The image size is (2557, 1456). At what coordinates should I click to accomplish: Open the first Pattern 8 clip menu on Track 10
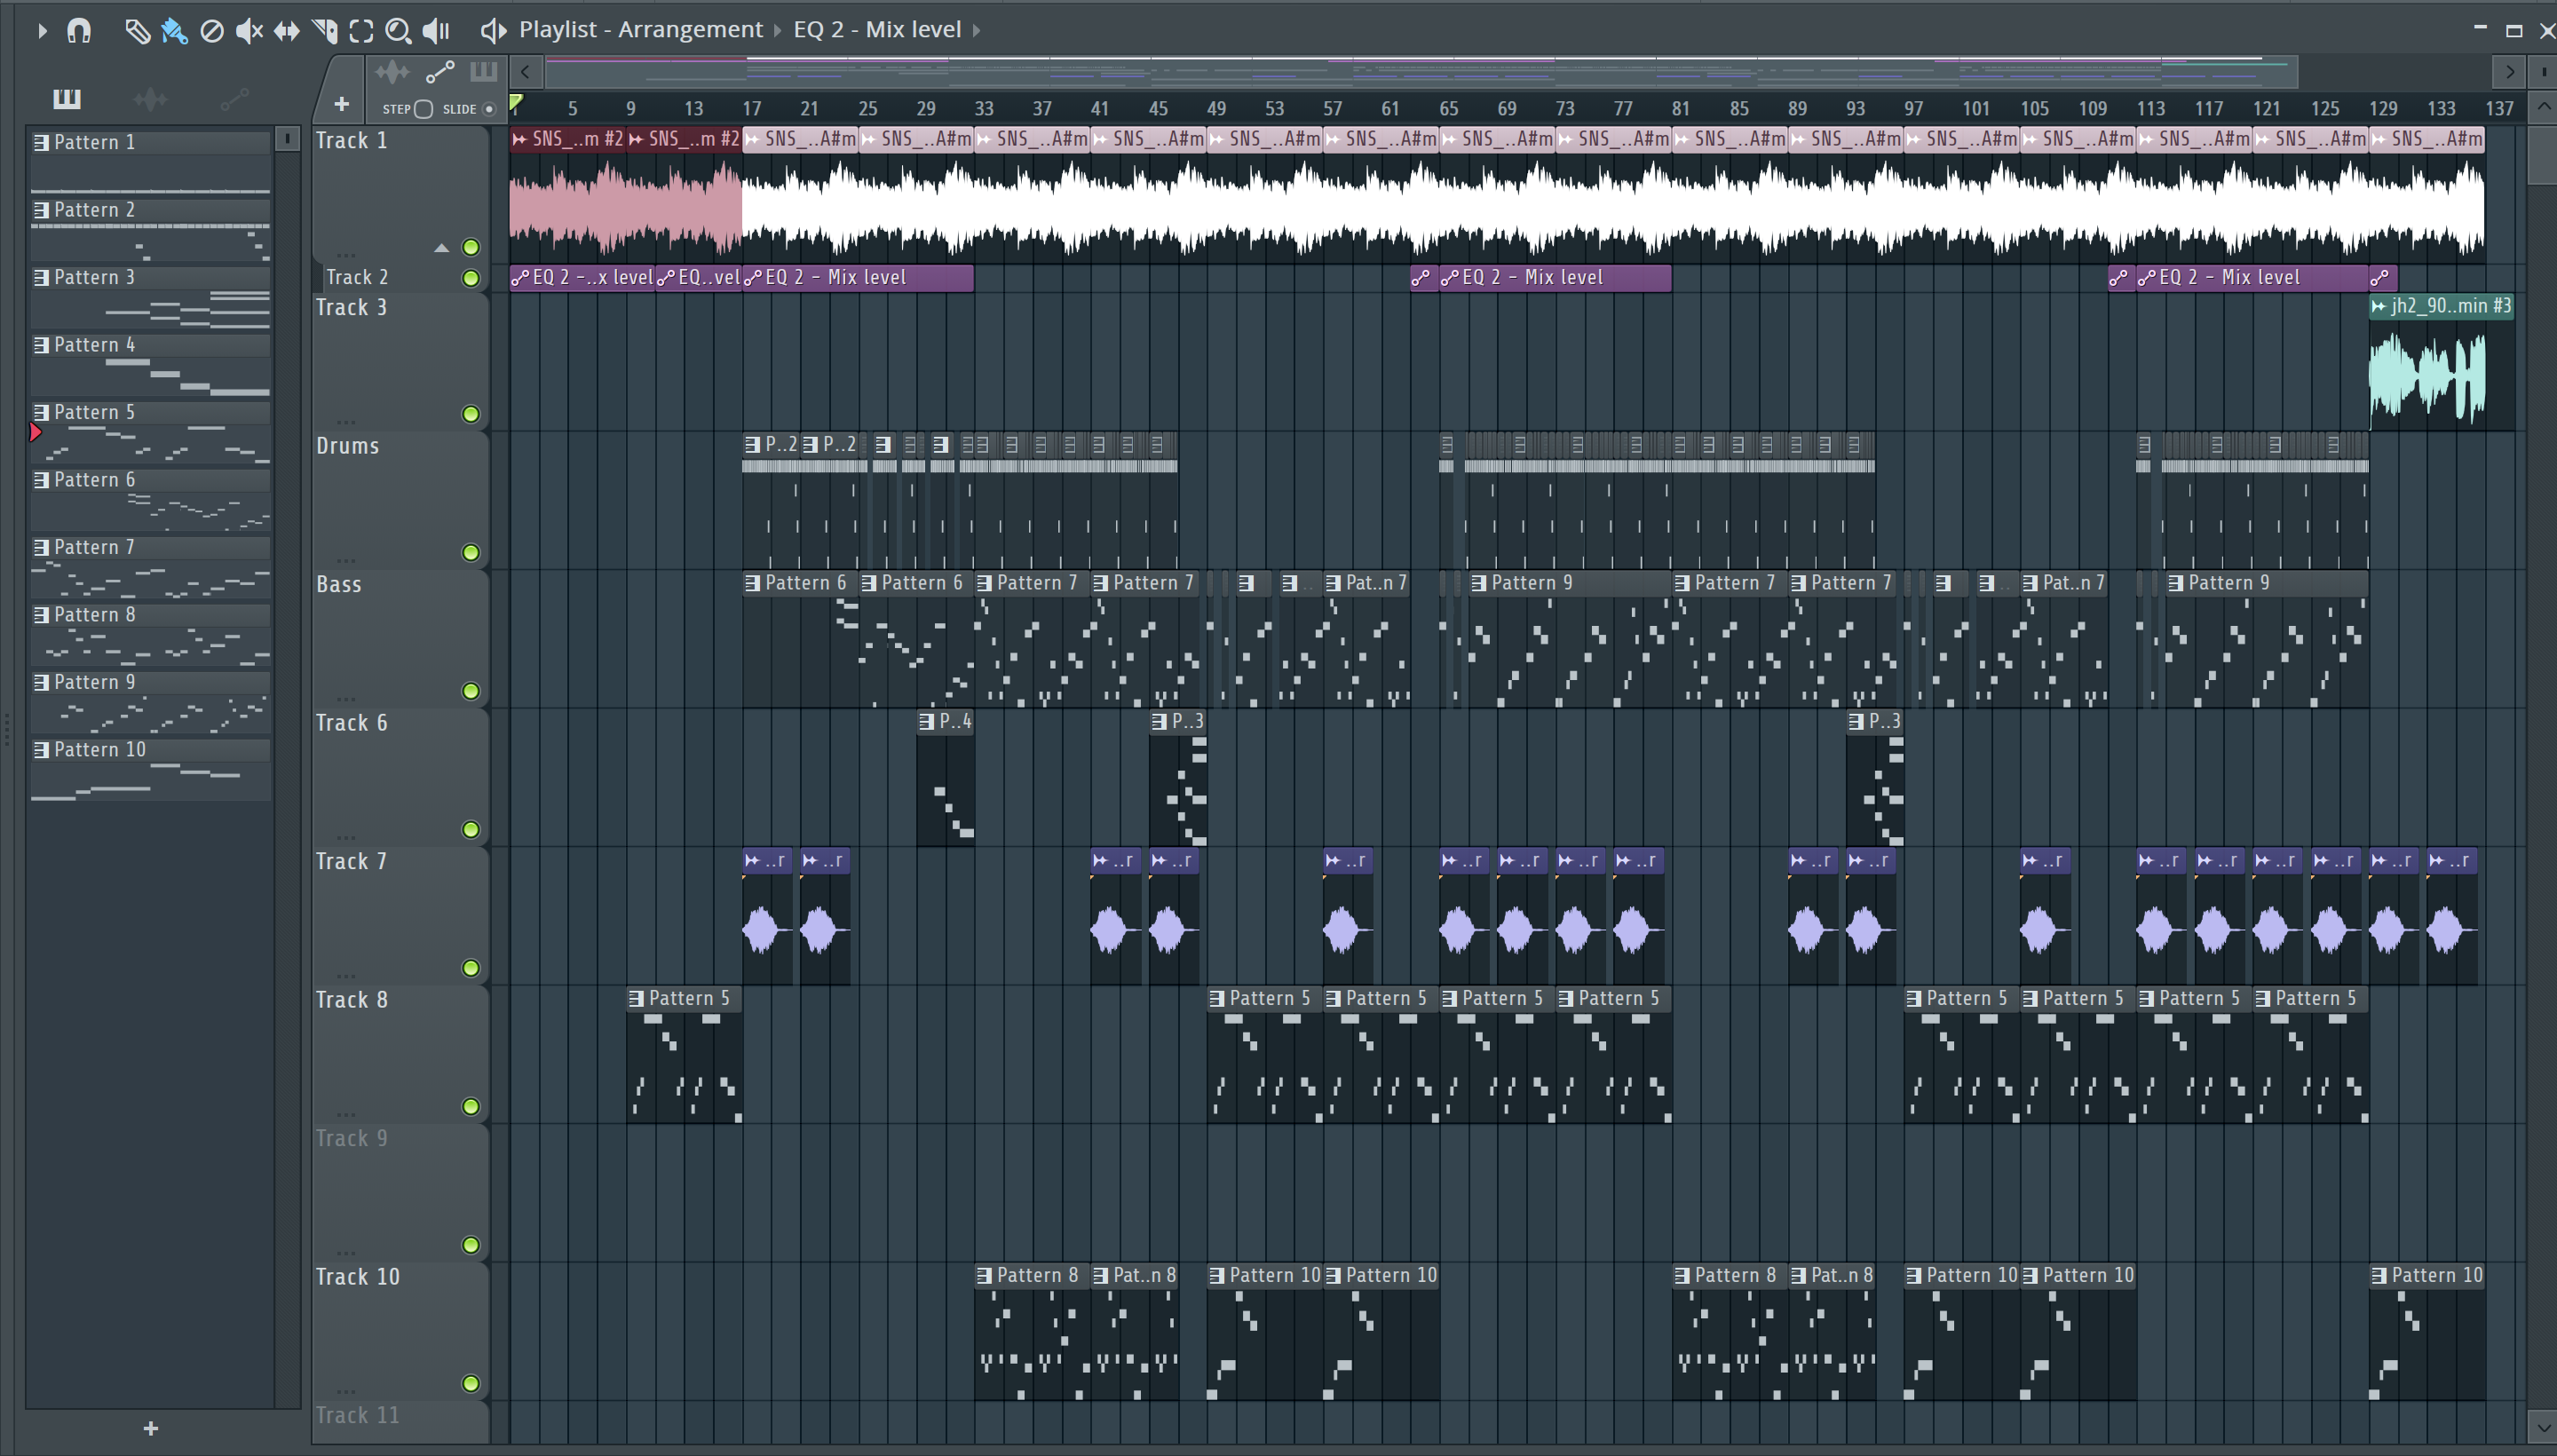(984, 1275)
